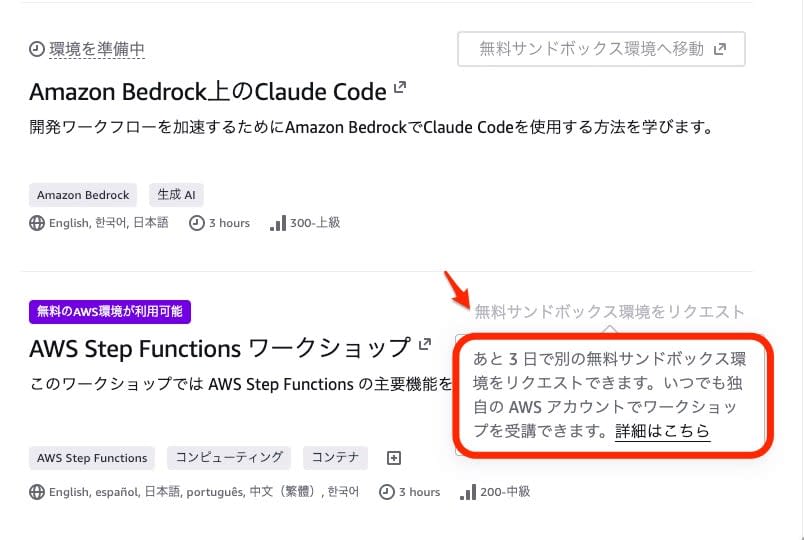
Task: Click 3 hours in the Claude Code card
Action: coord(229,223)
